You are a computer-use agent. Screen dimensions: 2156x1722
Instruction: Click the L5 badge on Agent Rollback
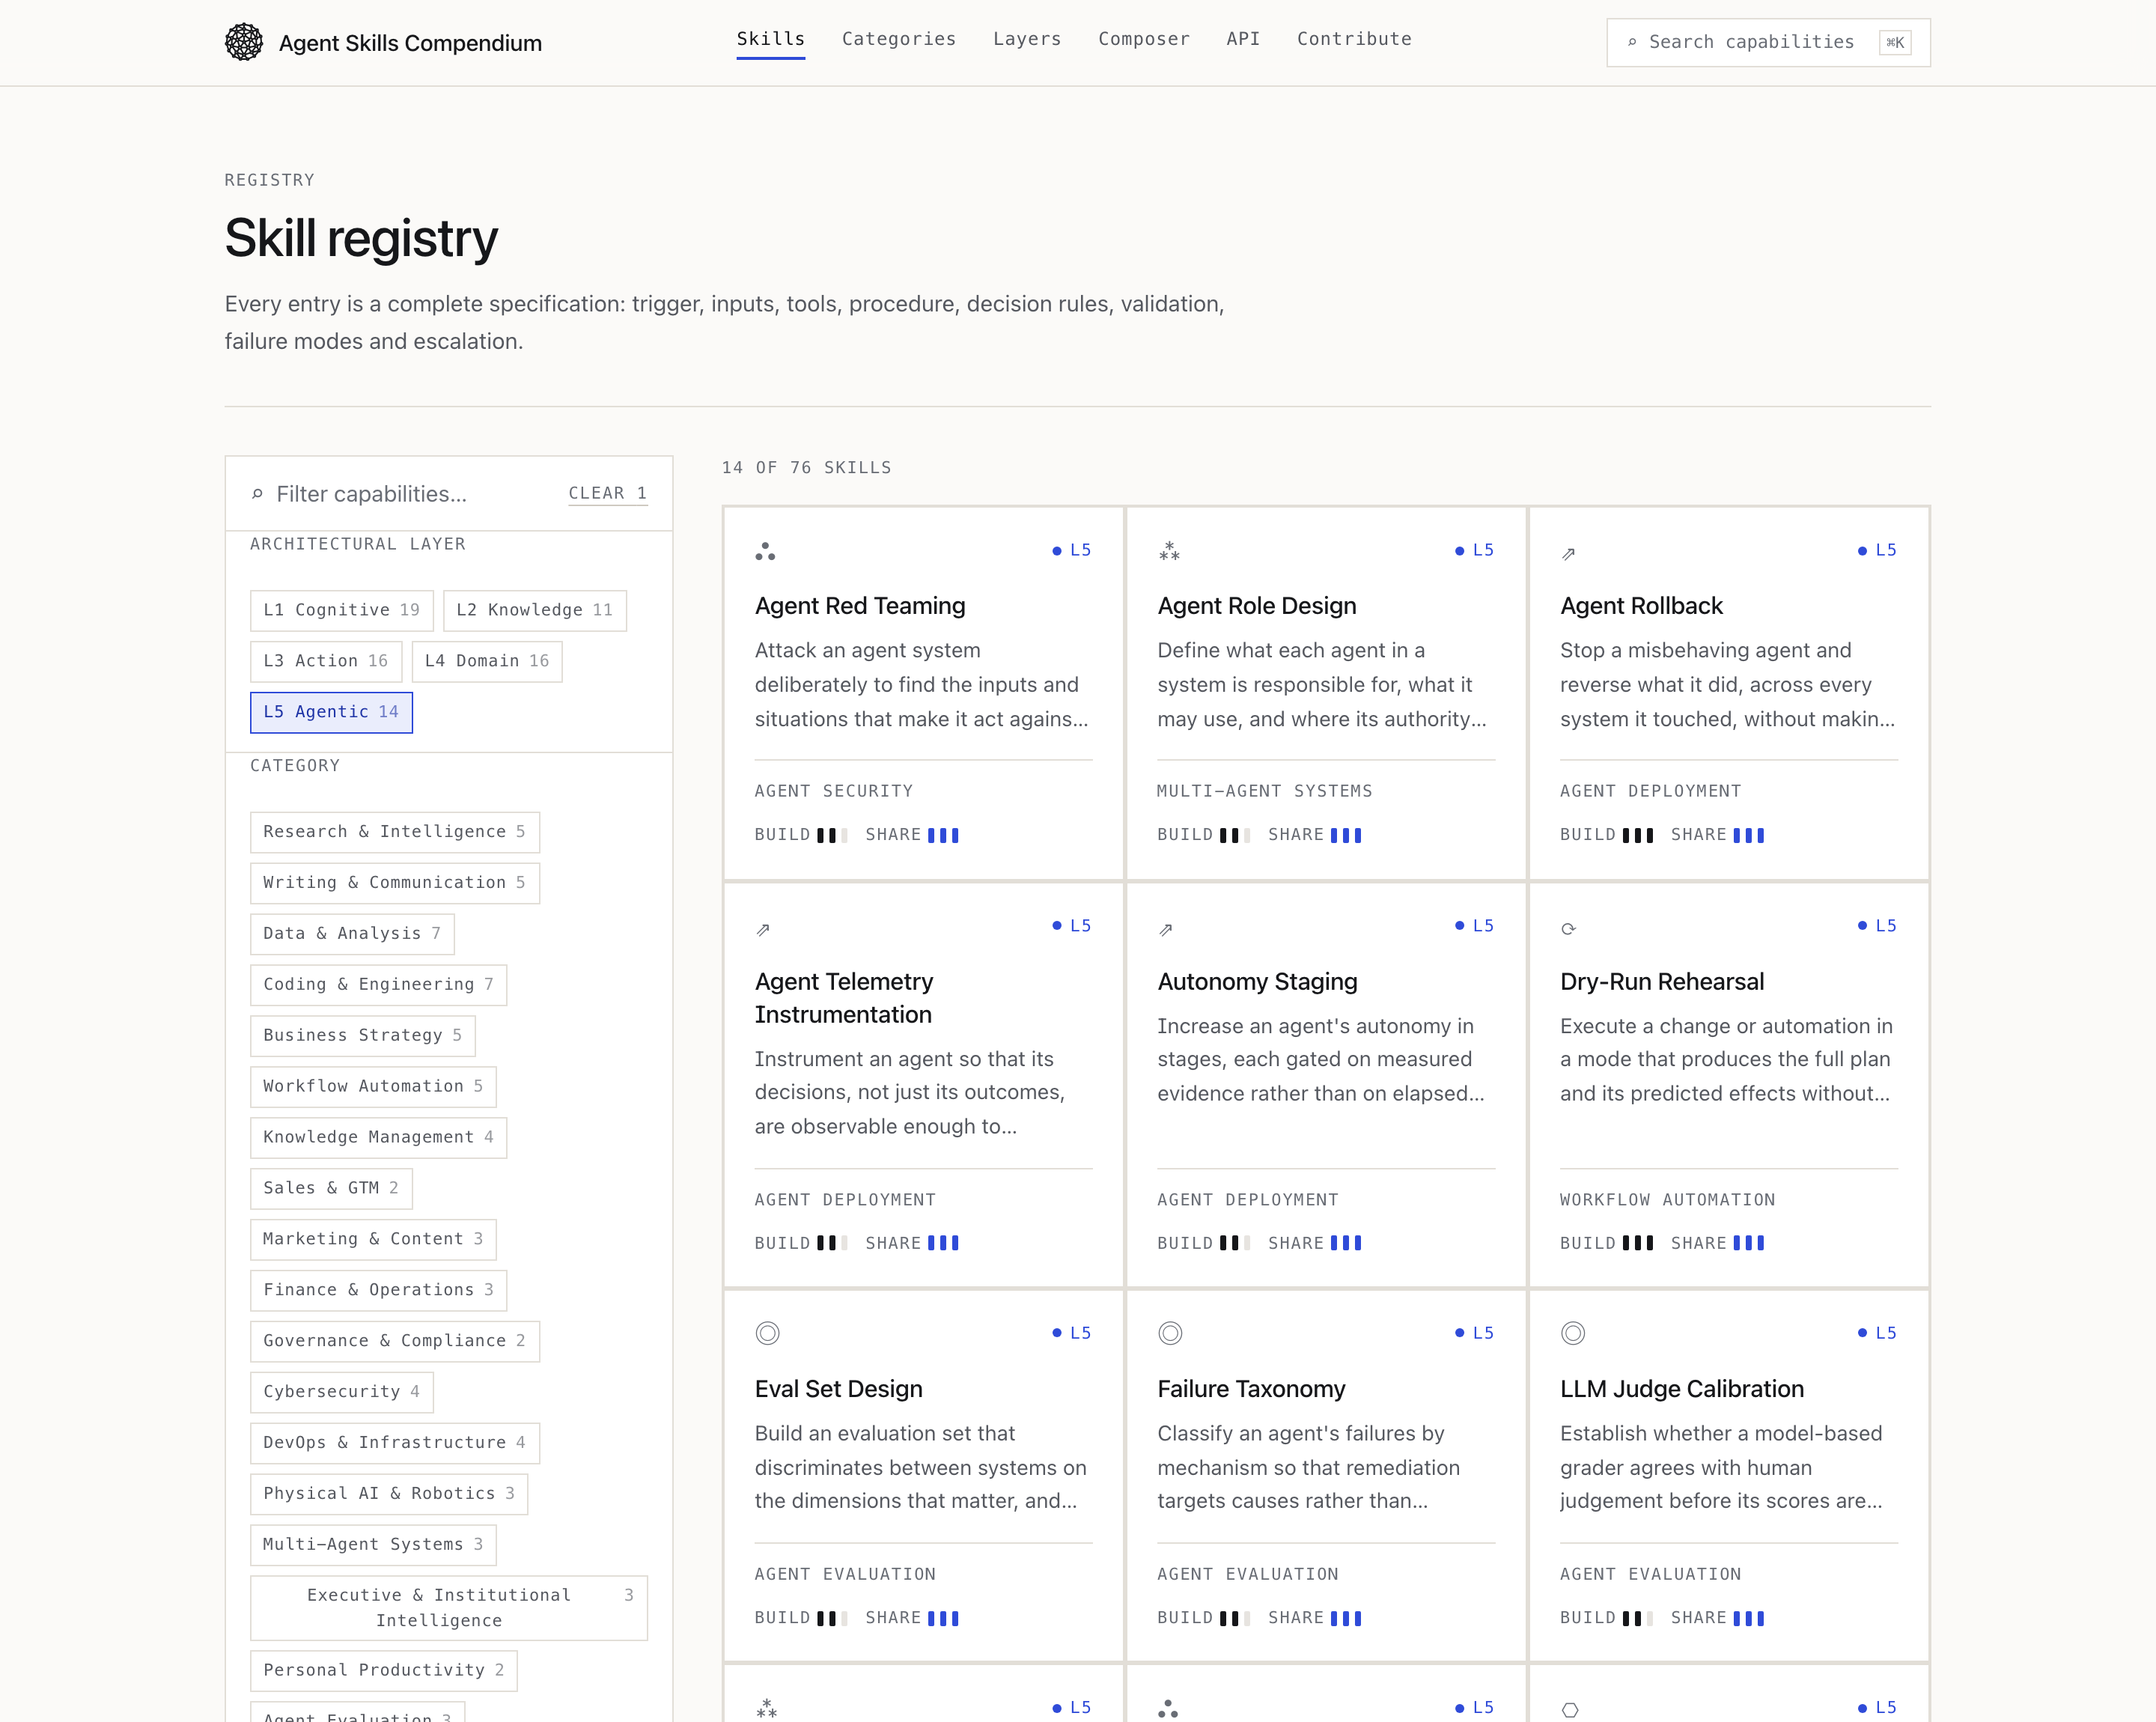point(1877,550)
